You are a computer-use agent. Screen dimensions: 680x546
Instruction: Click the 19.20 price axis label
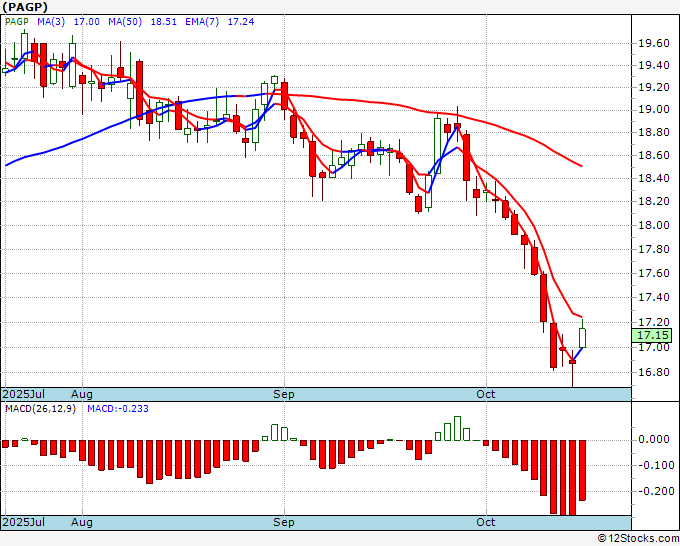654,88
